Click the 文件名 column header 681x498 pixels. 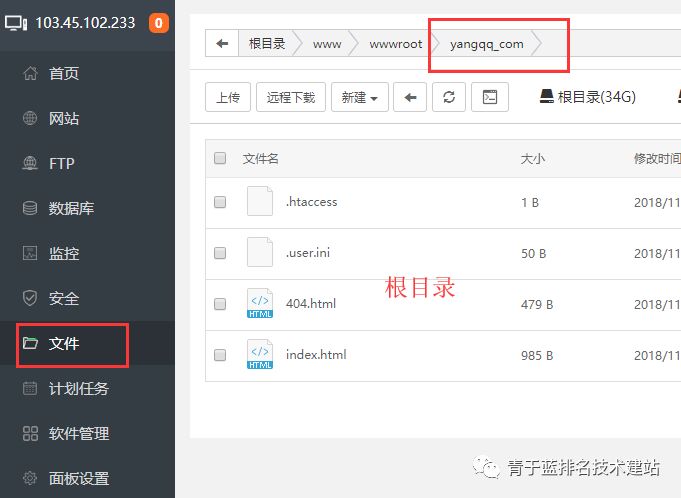pyautogui.click(x=261, y=158)
